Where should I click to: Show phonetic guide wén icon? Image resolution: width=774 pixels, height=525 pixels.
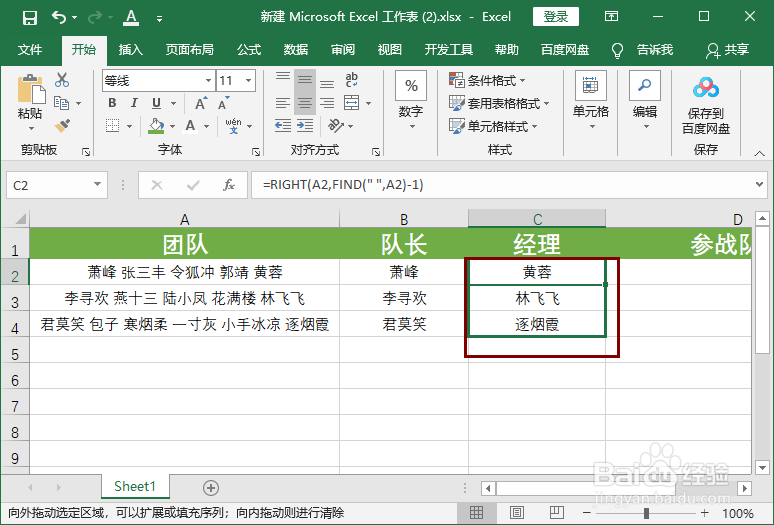(233, 126)
